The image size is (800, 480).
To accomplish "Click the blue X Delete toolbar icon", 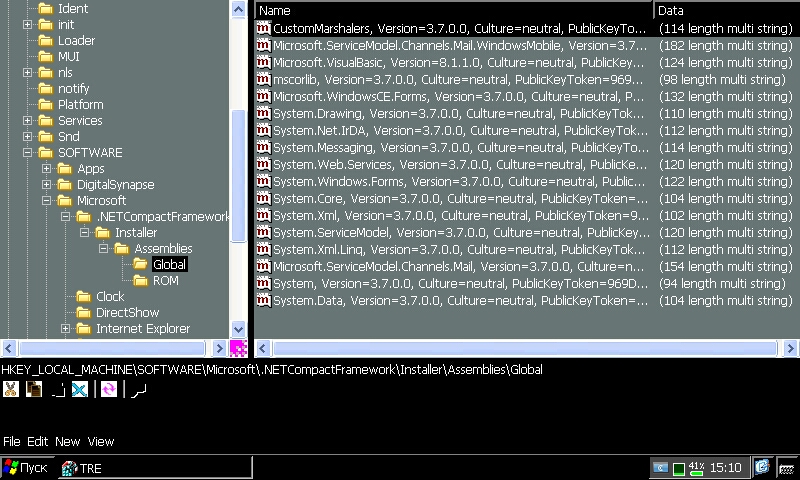I will 80,390.
